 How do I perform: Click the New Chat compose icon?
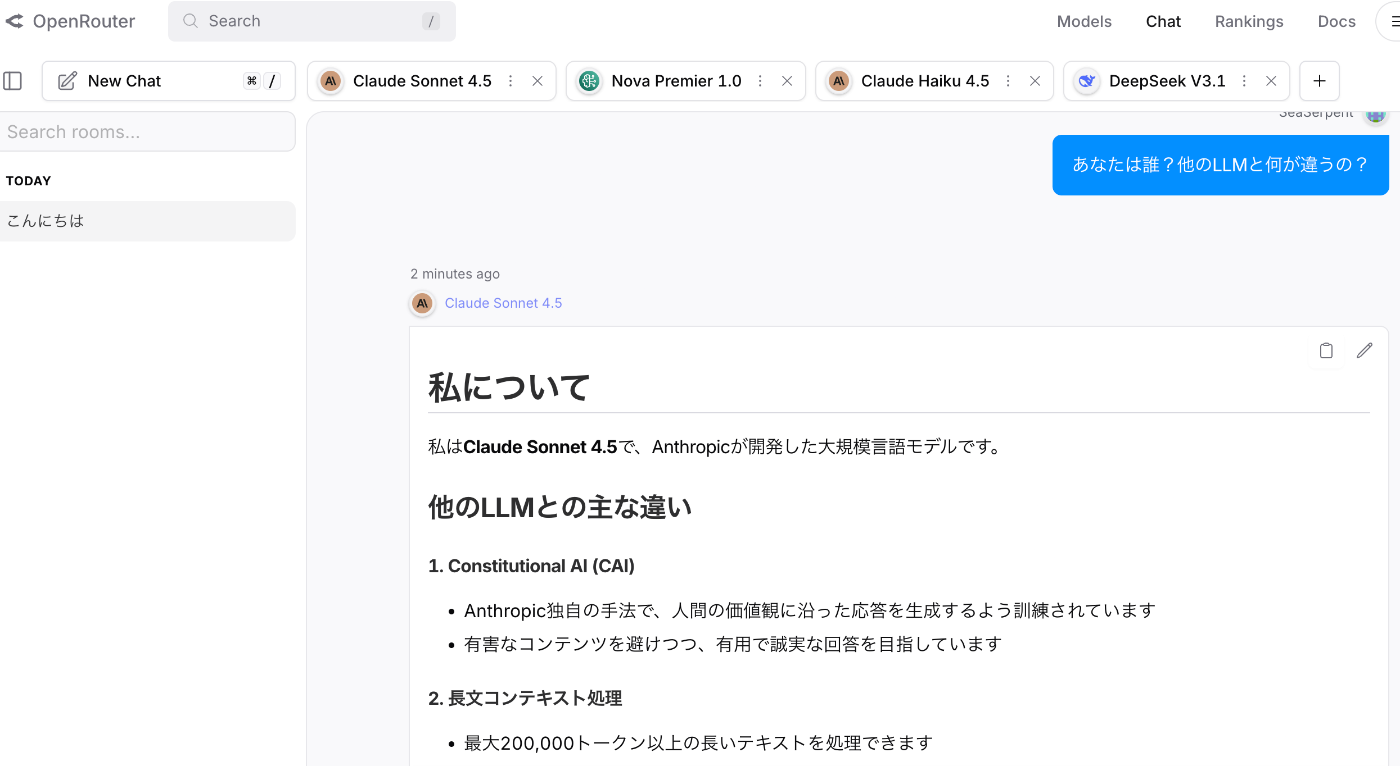click(67, 81)
